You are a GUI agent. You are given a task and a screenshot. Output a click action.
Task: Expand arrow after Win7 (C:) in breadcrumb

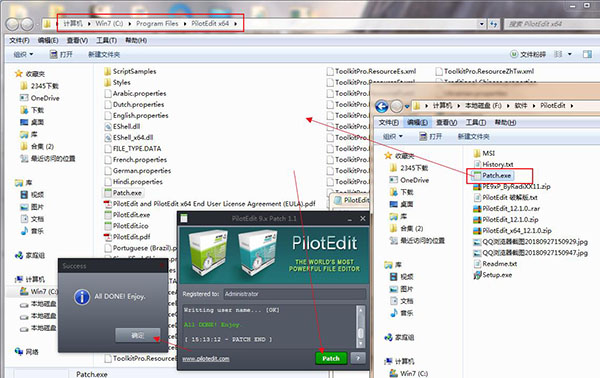pyautogui.click(x=130, y=23)
